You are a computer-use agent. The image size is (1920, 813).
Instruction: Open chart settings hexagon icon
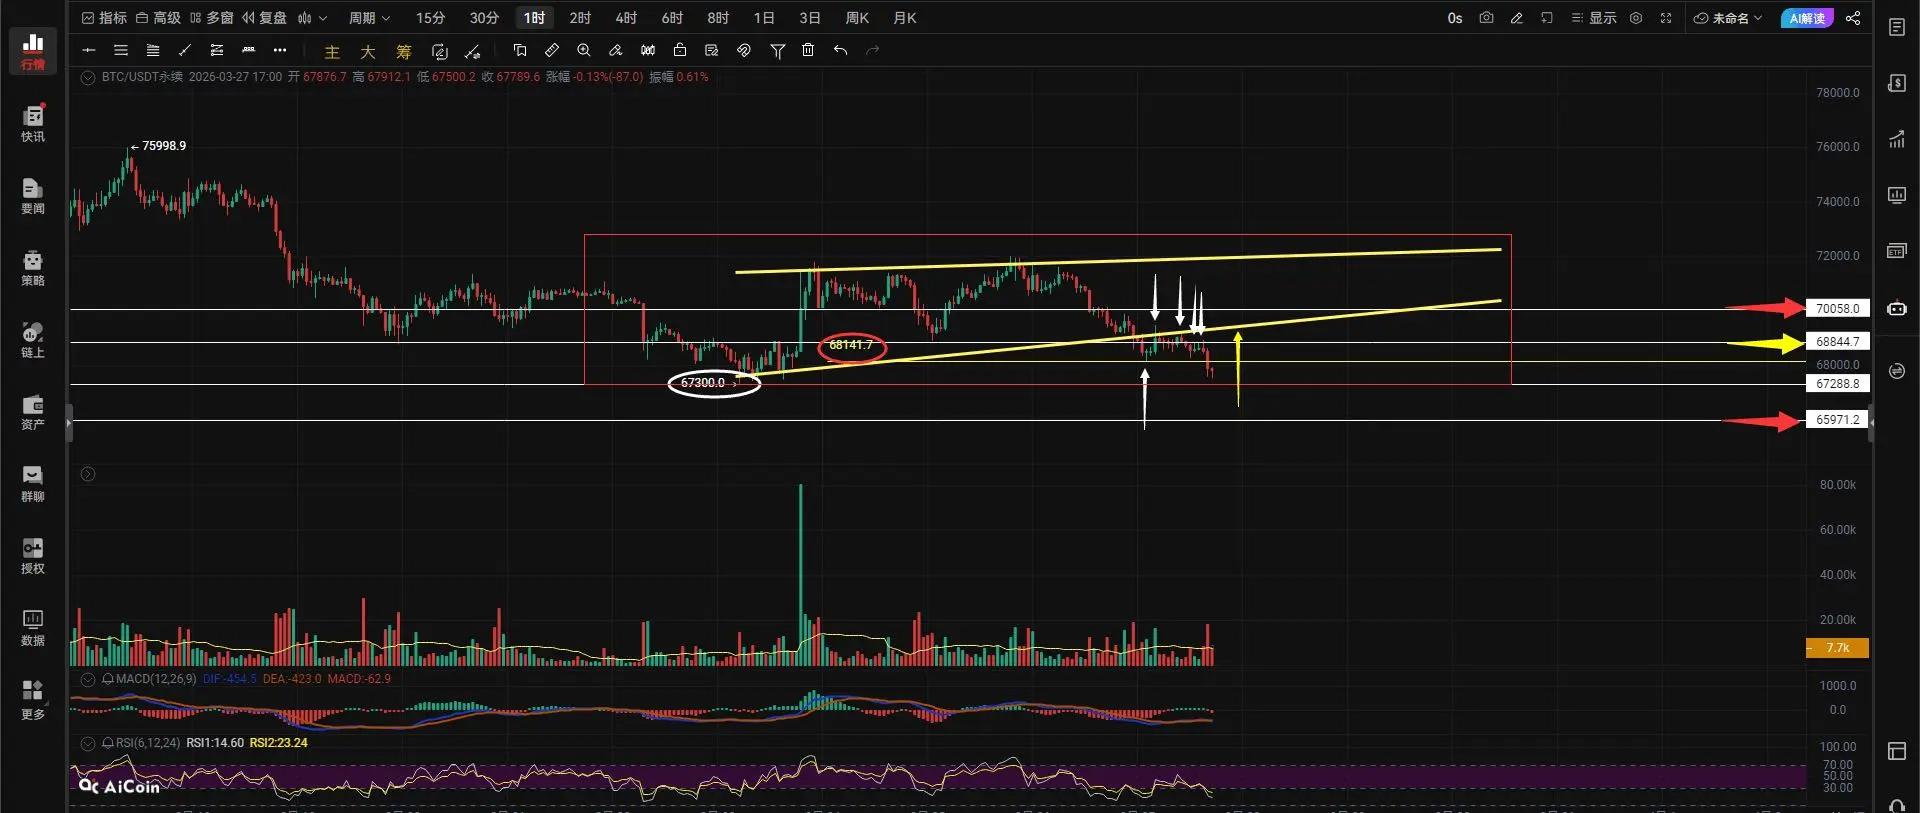(1636, 18)
